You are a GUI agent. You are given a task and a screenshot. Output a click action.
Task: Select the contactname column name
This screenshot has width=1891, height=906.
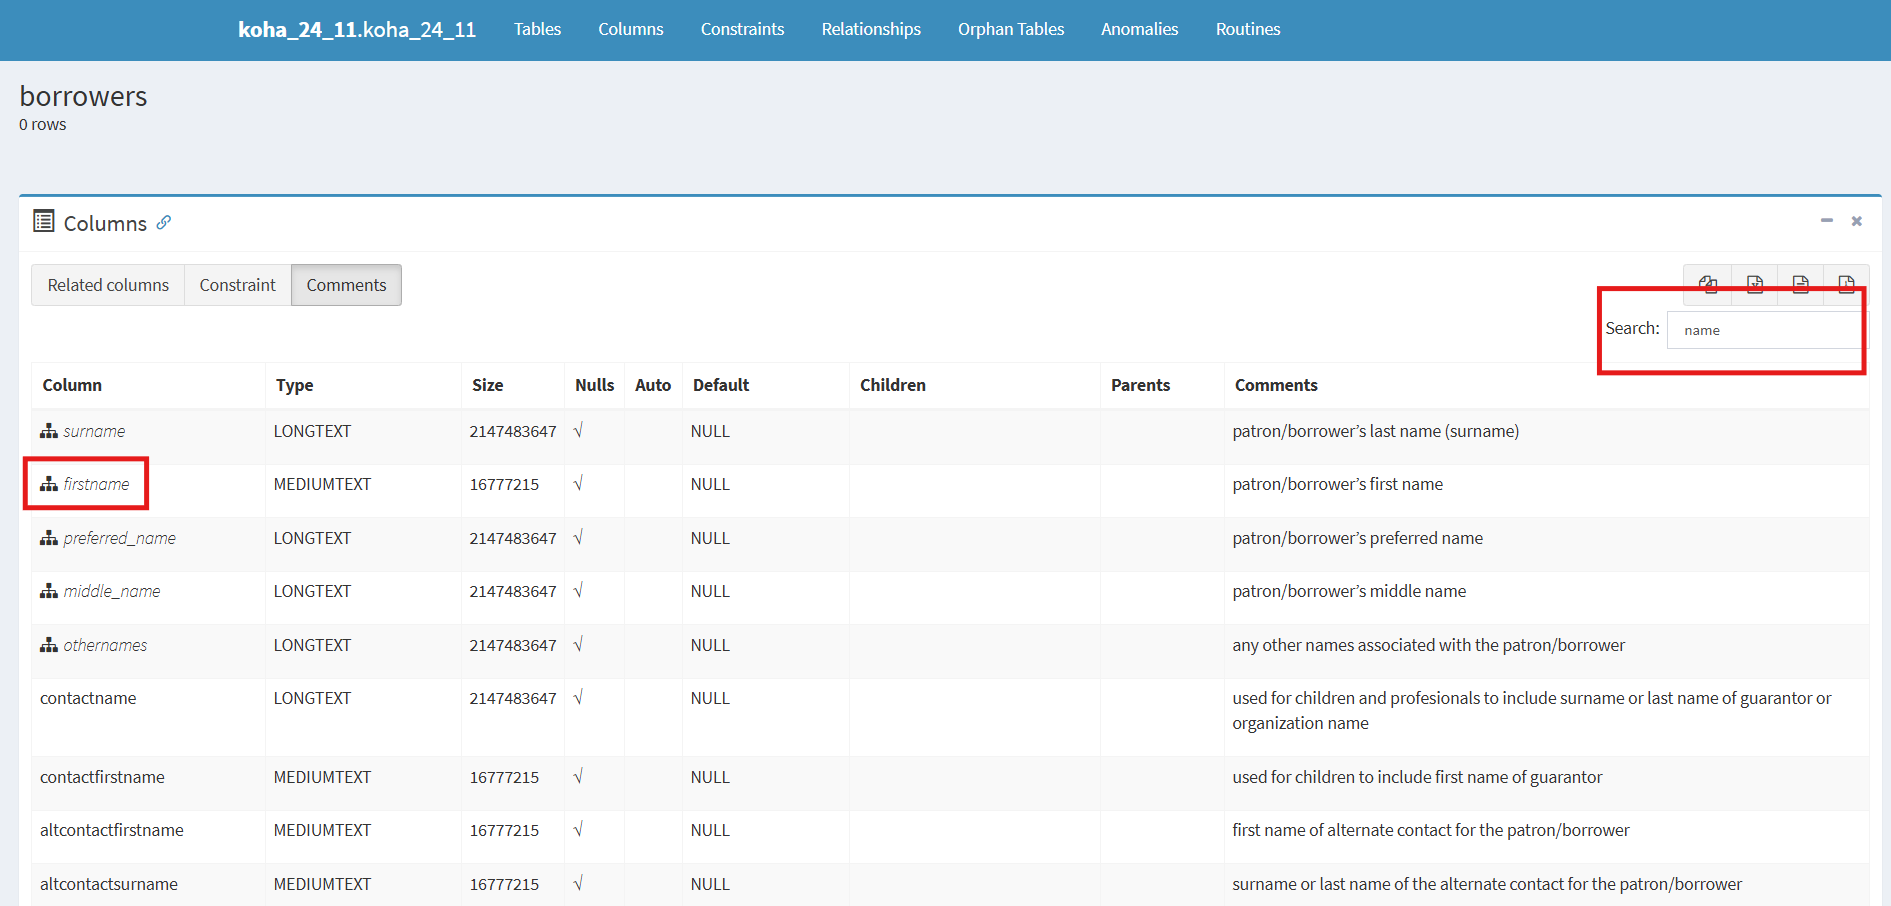88,698
